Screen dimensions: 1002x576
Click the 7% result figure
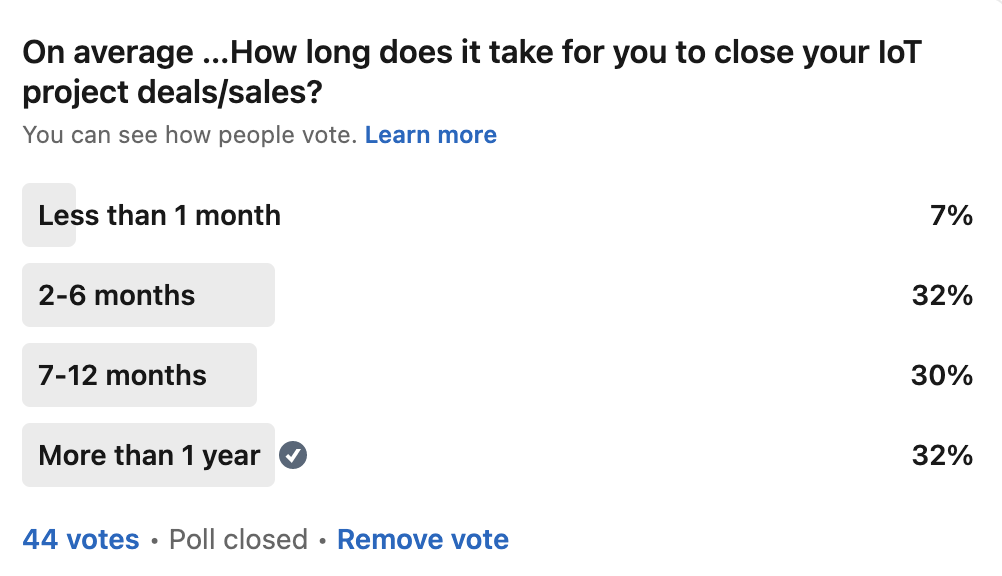point(950,216)
